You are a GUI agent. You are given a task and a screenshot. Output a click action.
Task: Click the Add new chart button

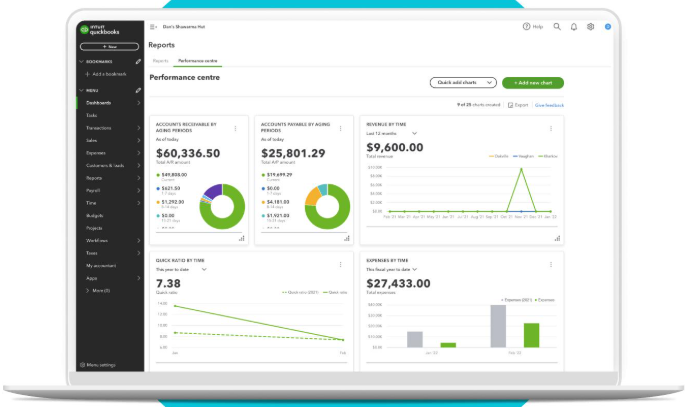pos(533,82)
